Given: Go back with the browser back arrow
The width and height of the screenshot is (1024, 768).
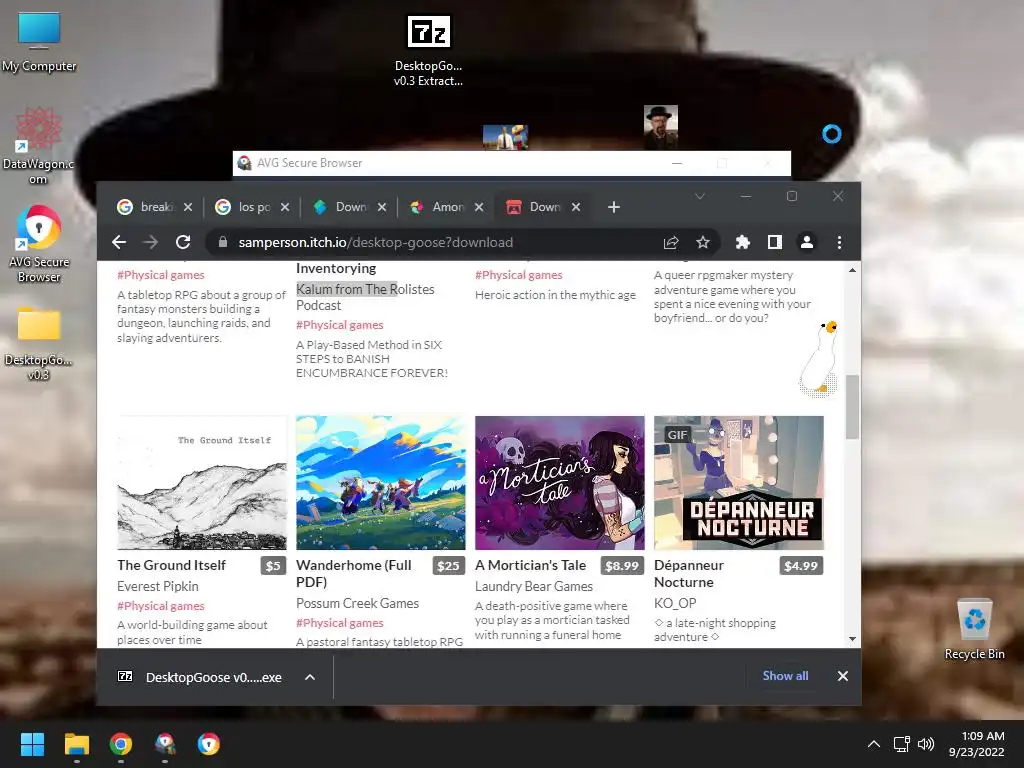Looking at the screenshot, I should (119, 242).
